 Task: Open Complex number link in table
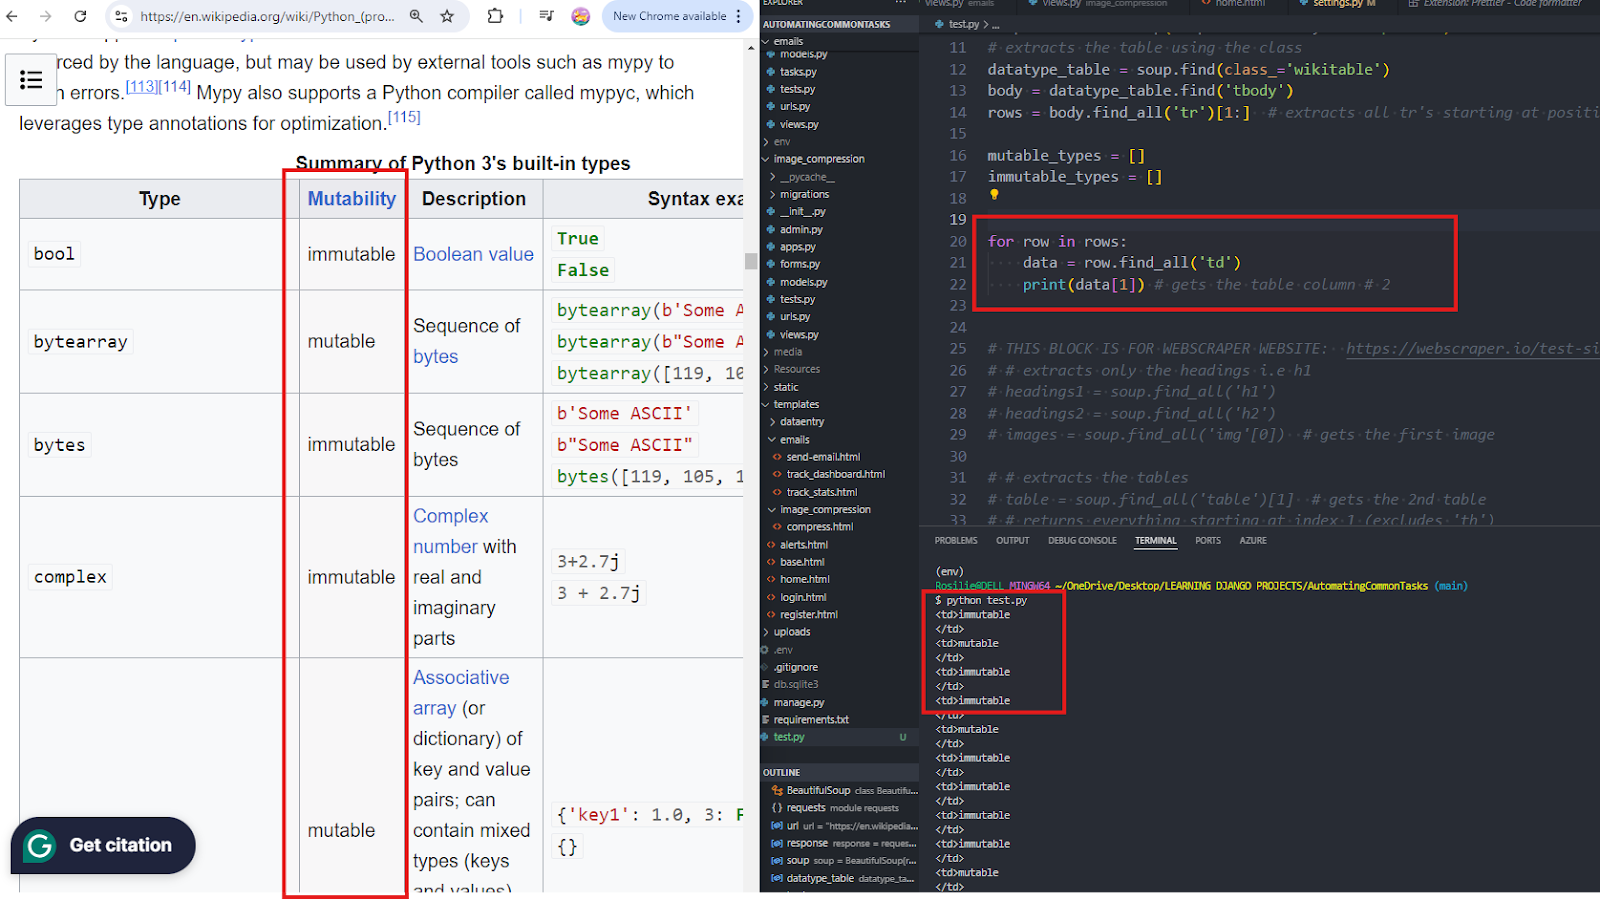[x=450, y=531]
